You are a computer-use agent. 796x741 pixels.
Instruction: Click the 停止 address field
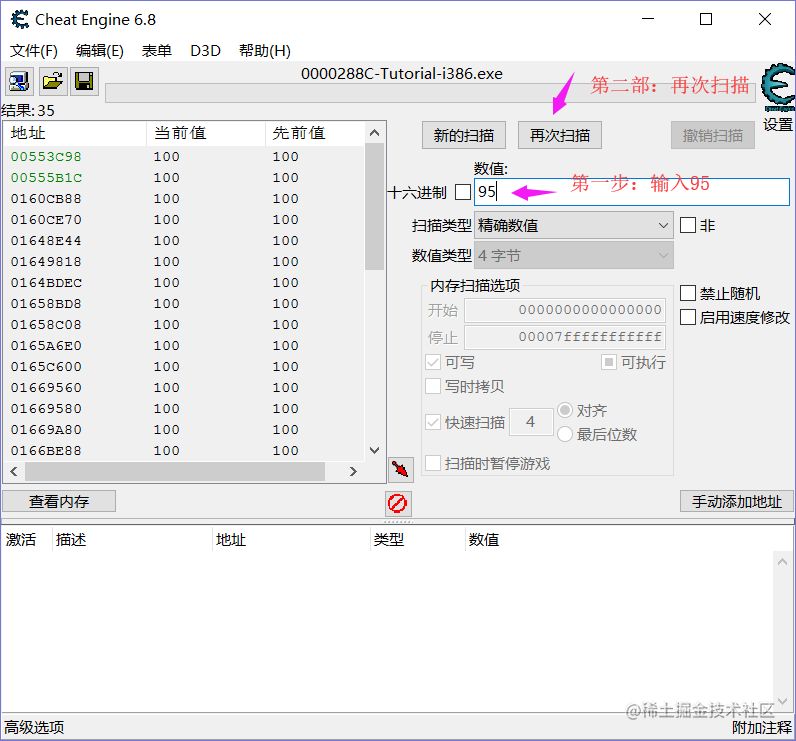(x=565, y=337)
